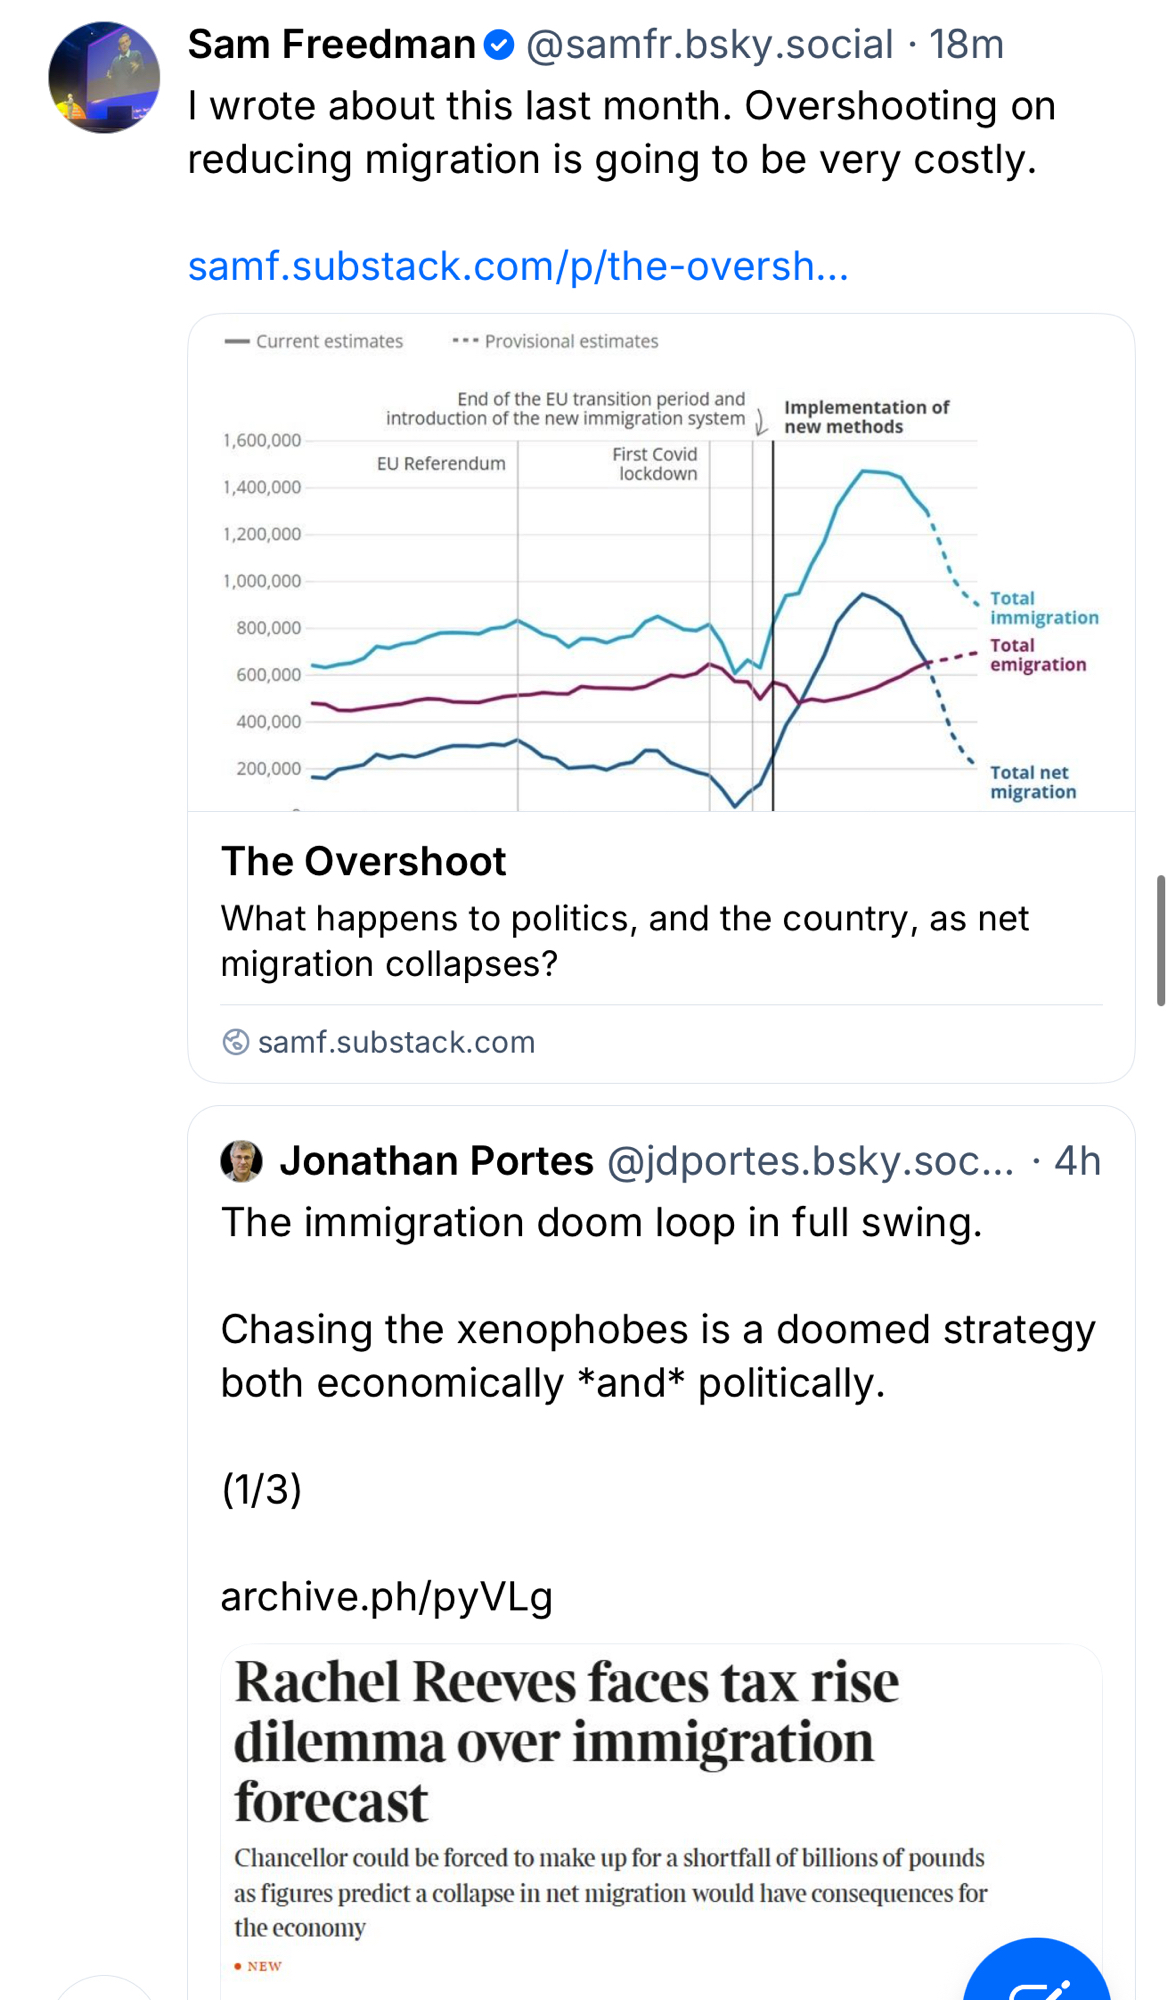Click the 18m post timestamp
The height and width of the screenshot is (2000, 1176).
click(x=966, y=45)
